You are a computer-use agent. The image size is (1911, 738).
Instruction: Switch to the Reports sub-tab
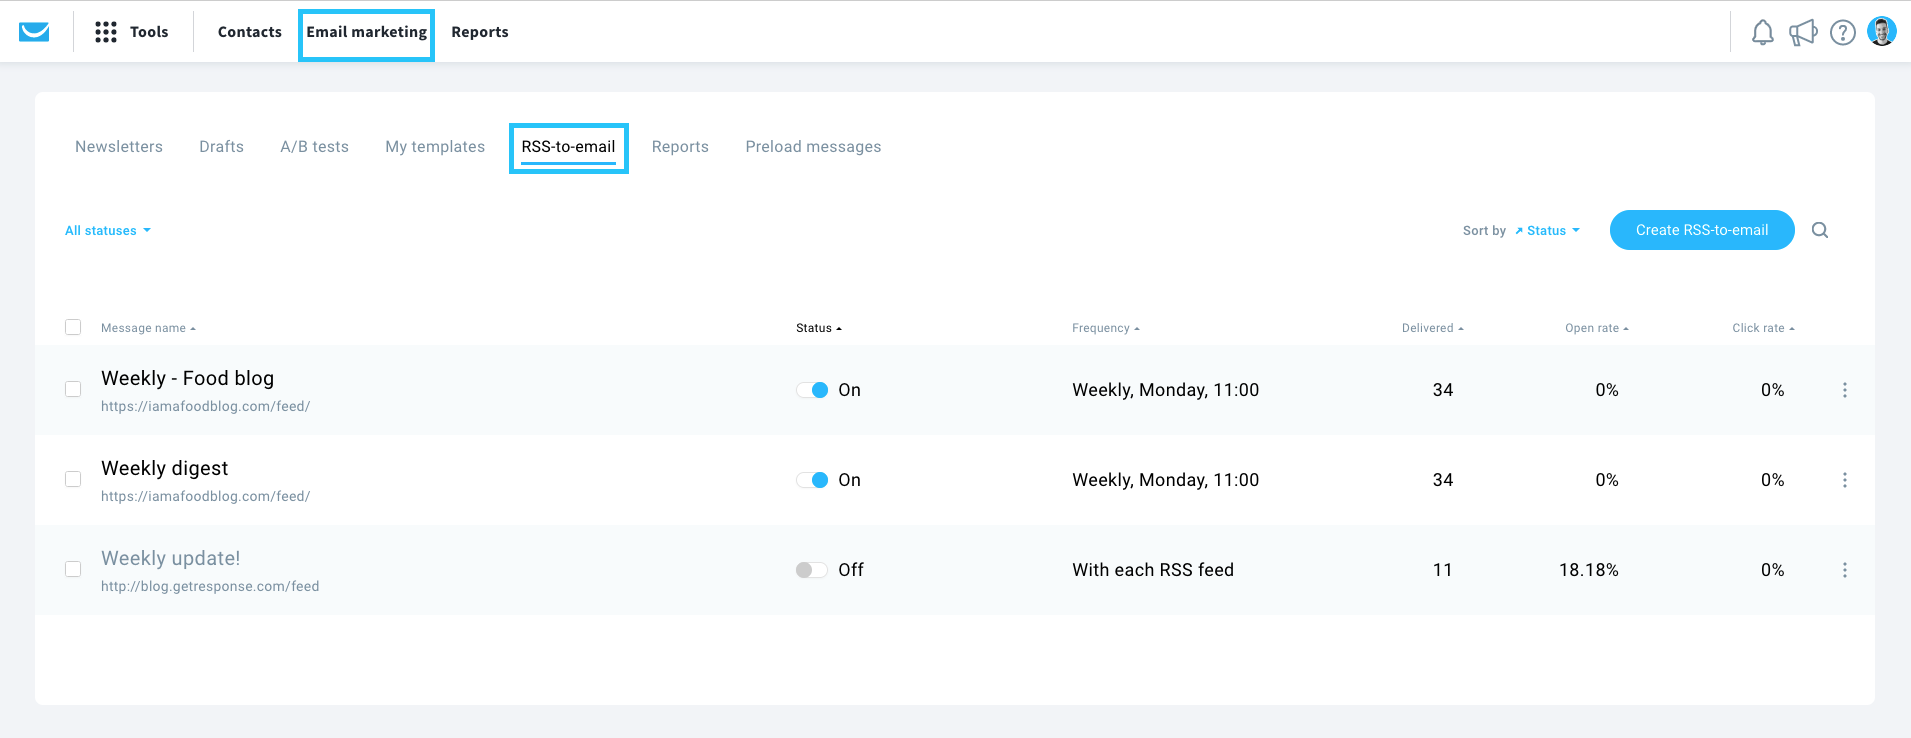pyautogui.click(x=680, y=146)
